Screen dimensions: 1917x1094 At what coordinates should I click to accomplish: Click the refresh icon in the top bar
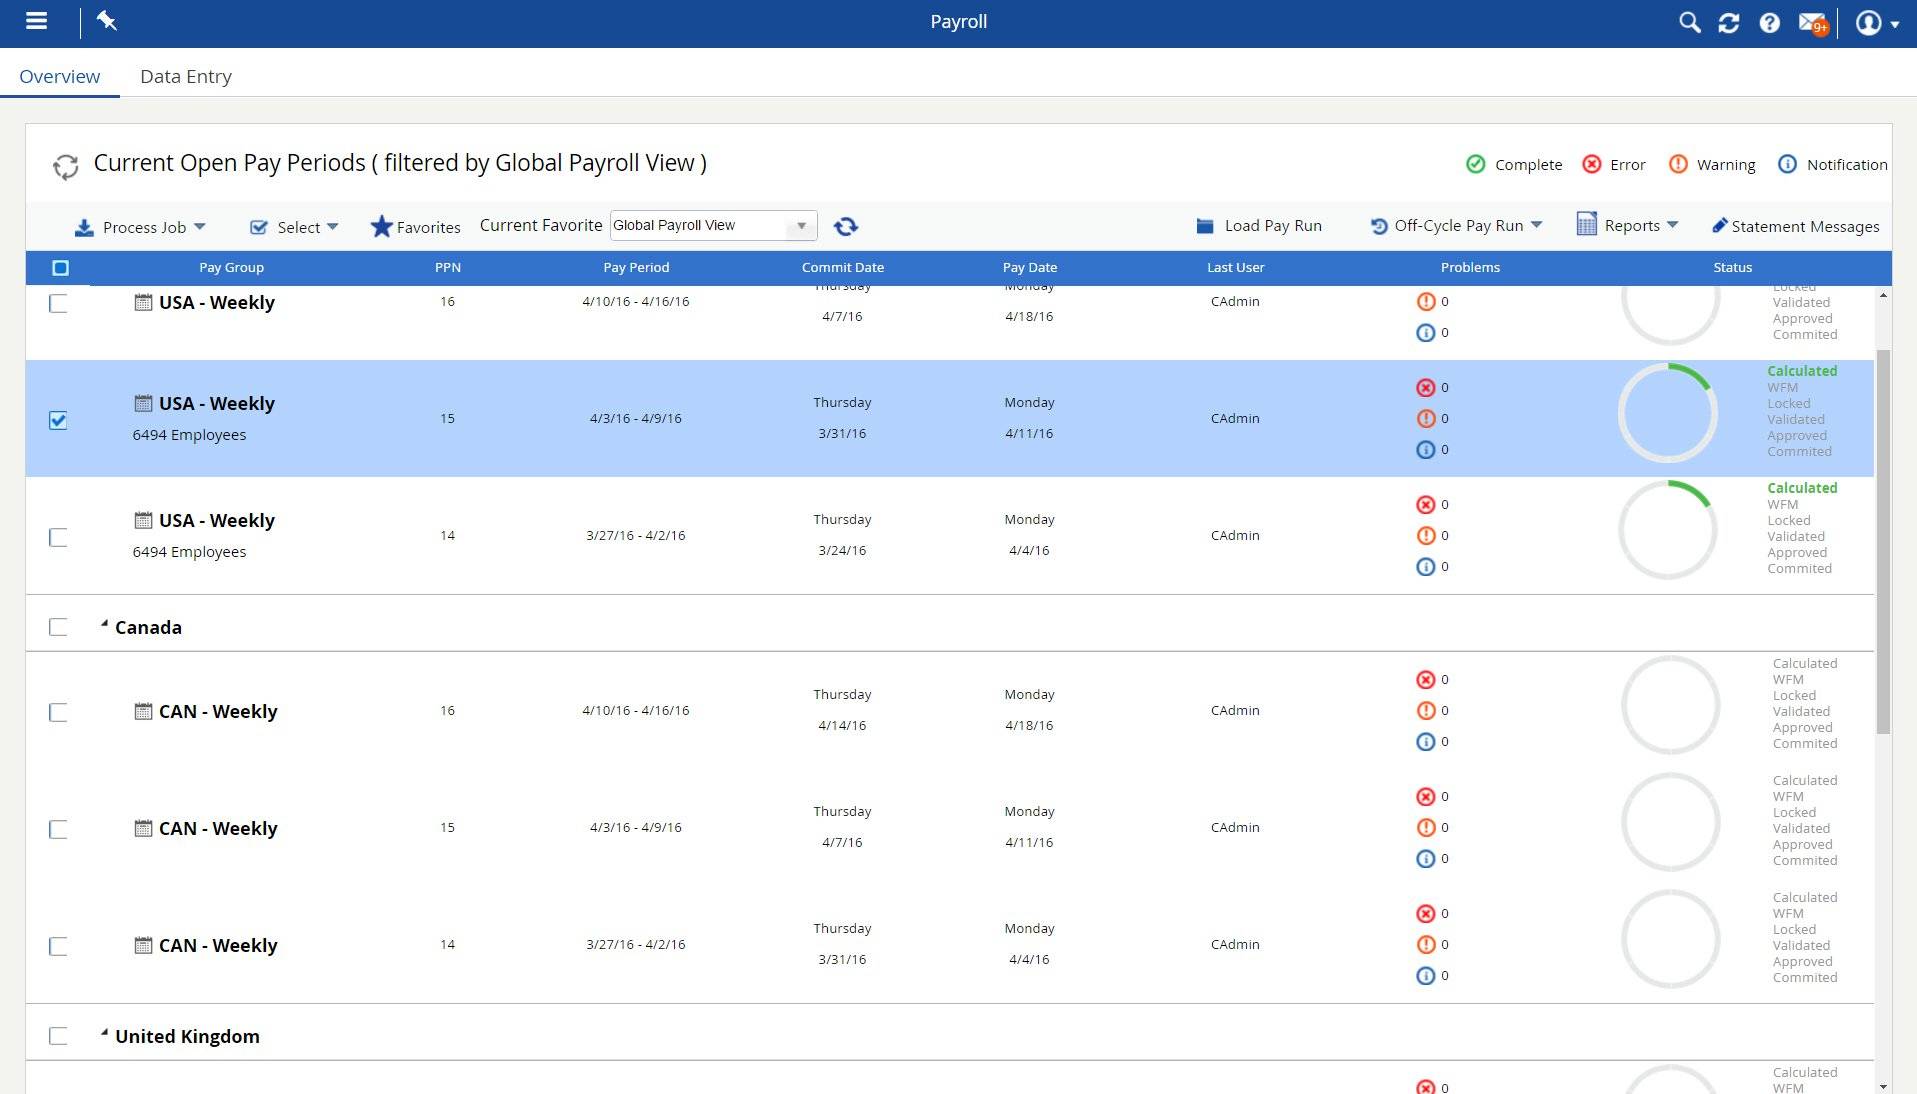tap(1729, 22)
